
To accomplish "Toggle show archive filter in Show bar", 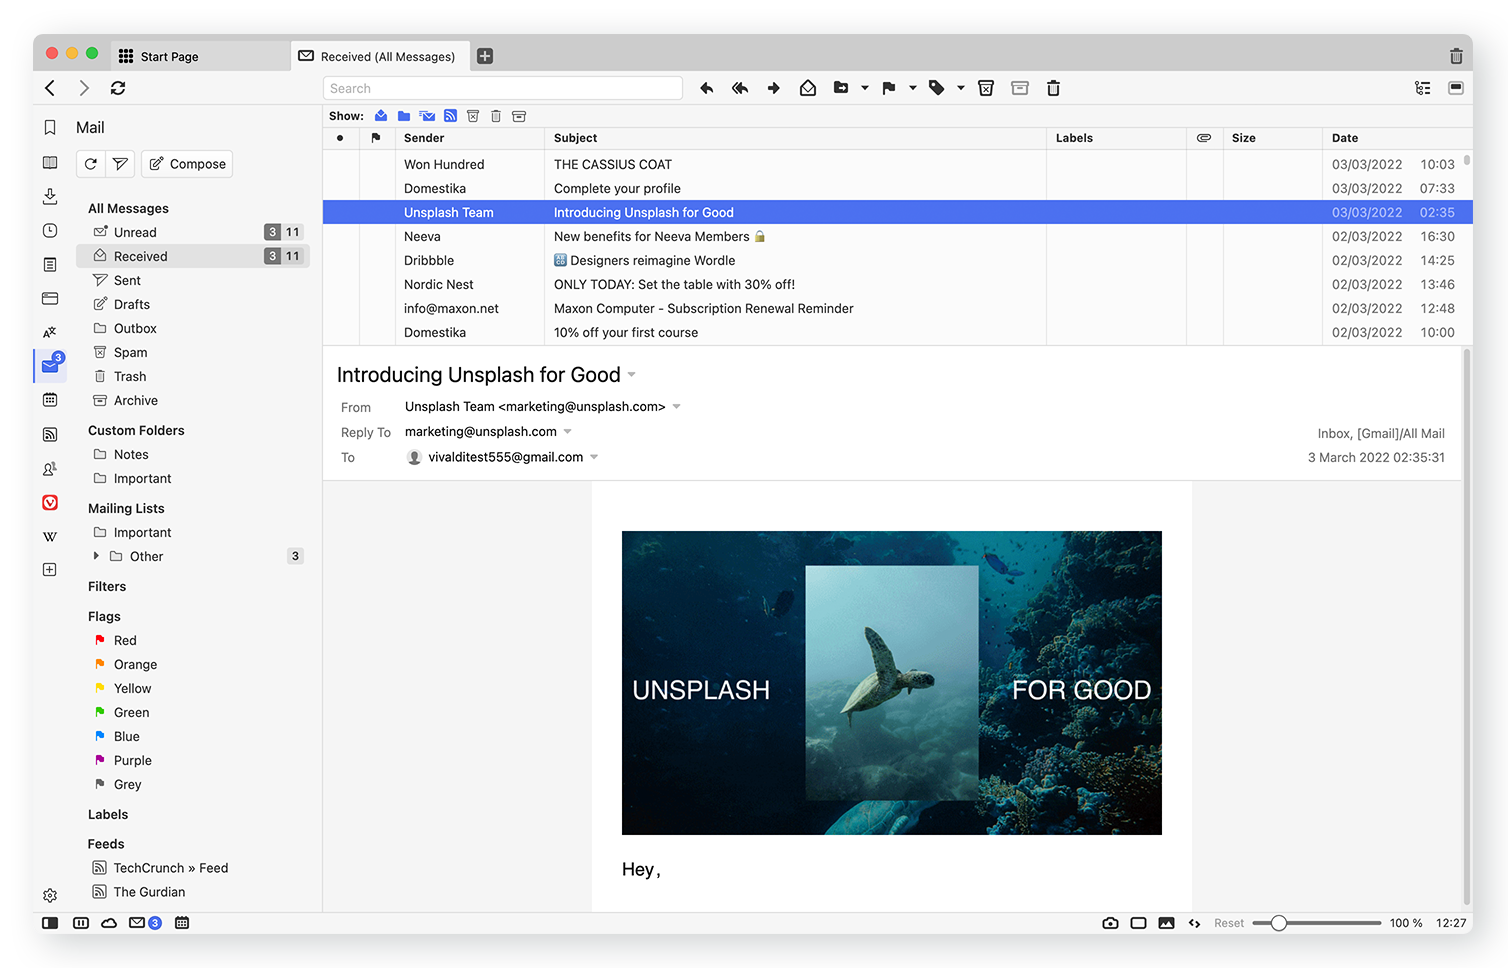I will [519, 116].
